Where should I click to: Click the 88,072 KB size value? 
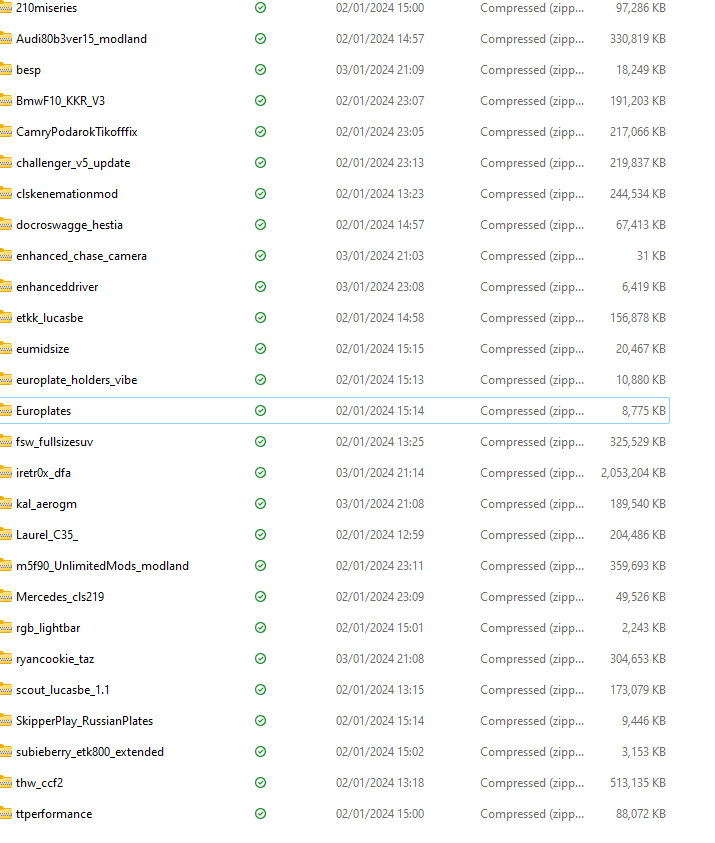pos(641,814)
